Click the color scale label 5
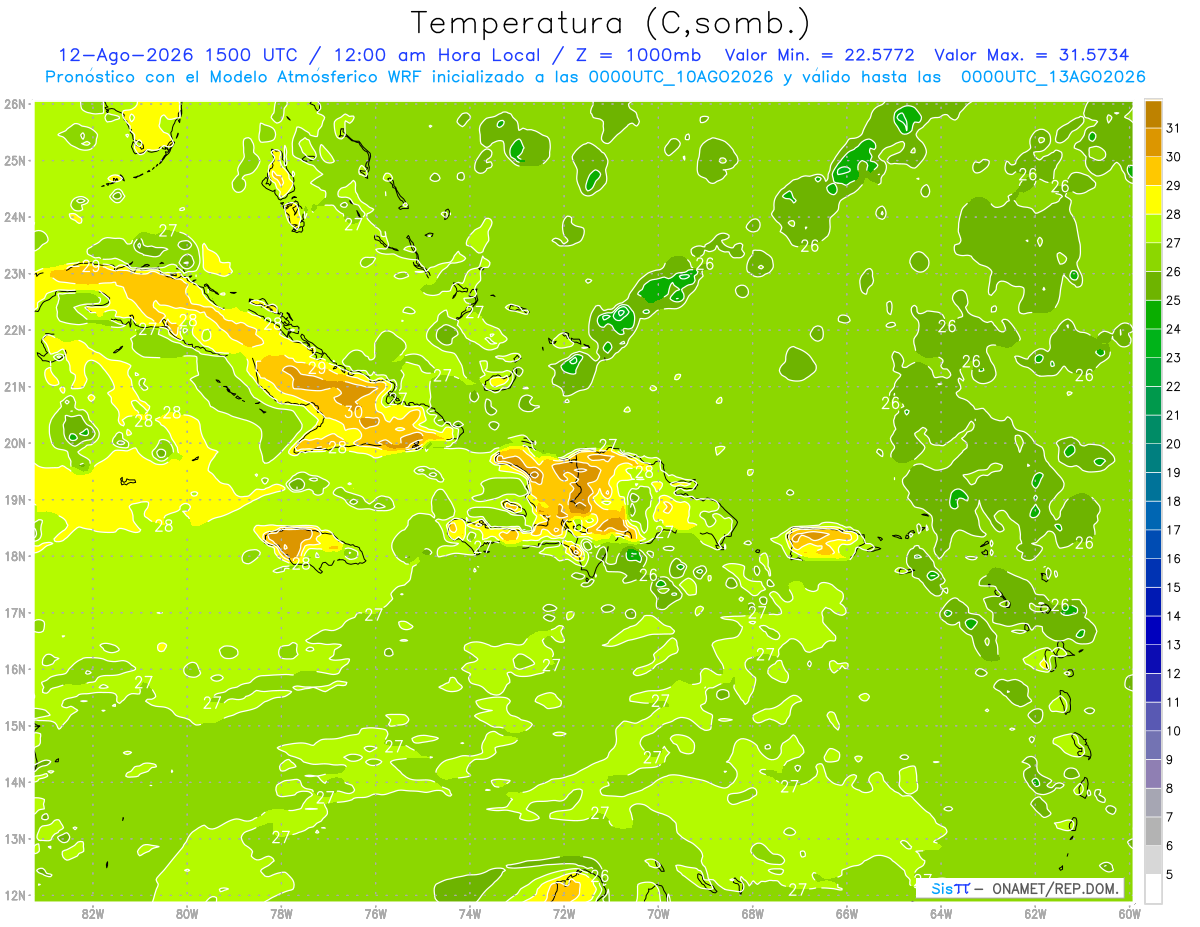 (1170, 875)
